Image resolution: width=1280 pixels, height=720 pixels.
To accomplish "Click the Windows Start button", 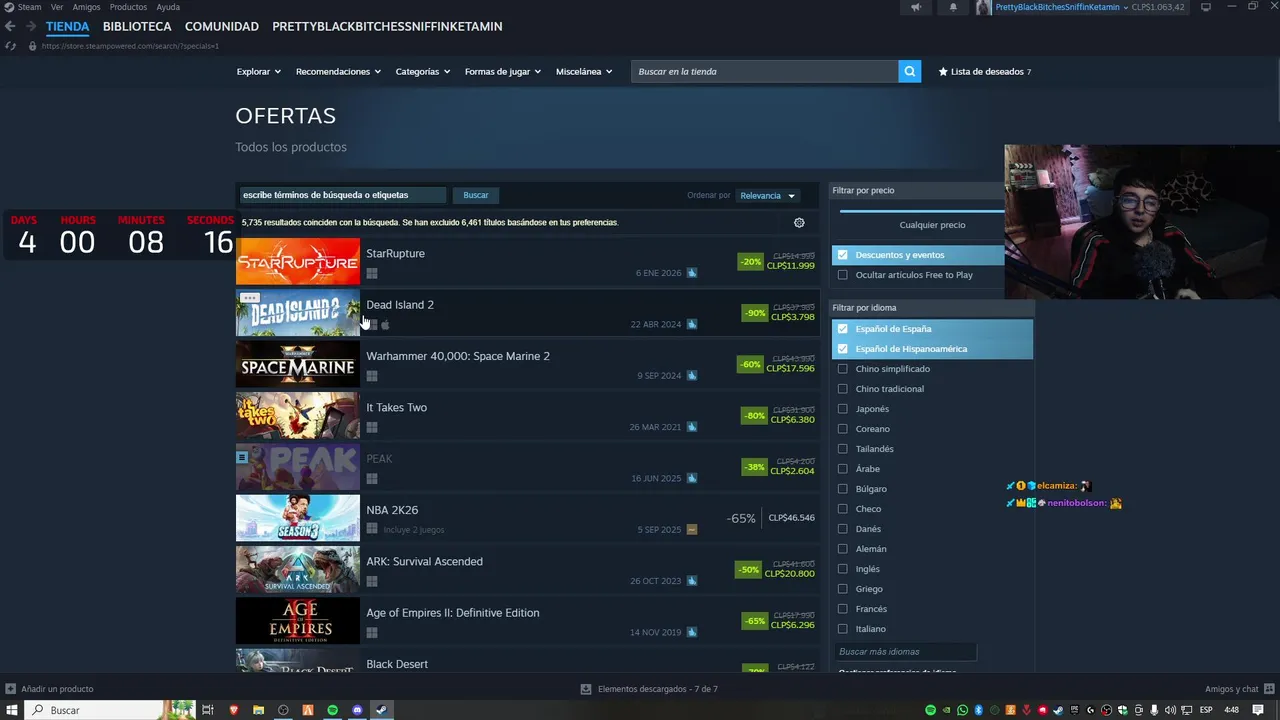I will 12,710.
